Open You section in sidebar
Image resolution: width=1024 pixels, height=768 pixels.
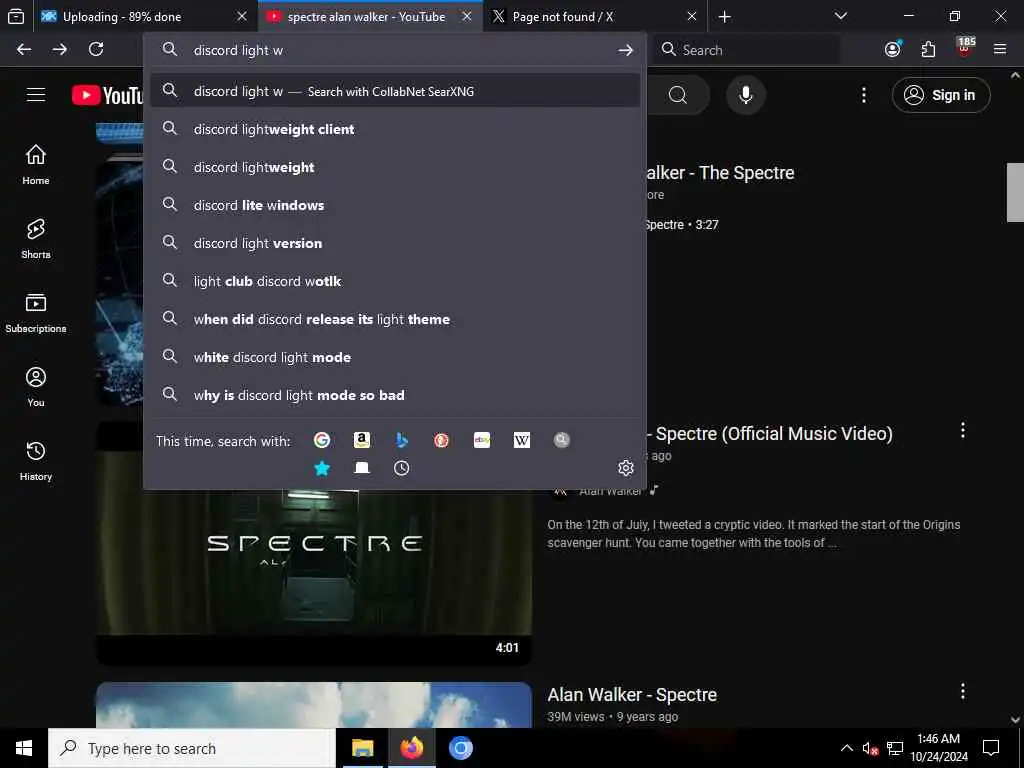[36, 387]
